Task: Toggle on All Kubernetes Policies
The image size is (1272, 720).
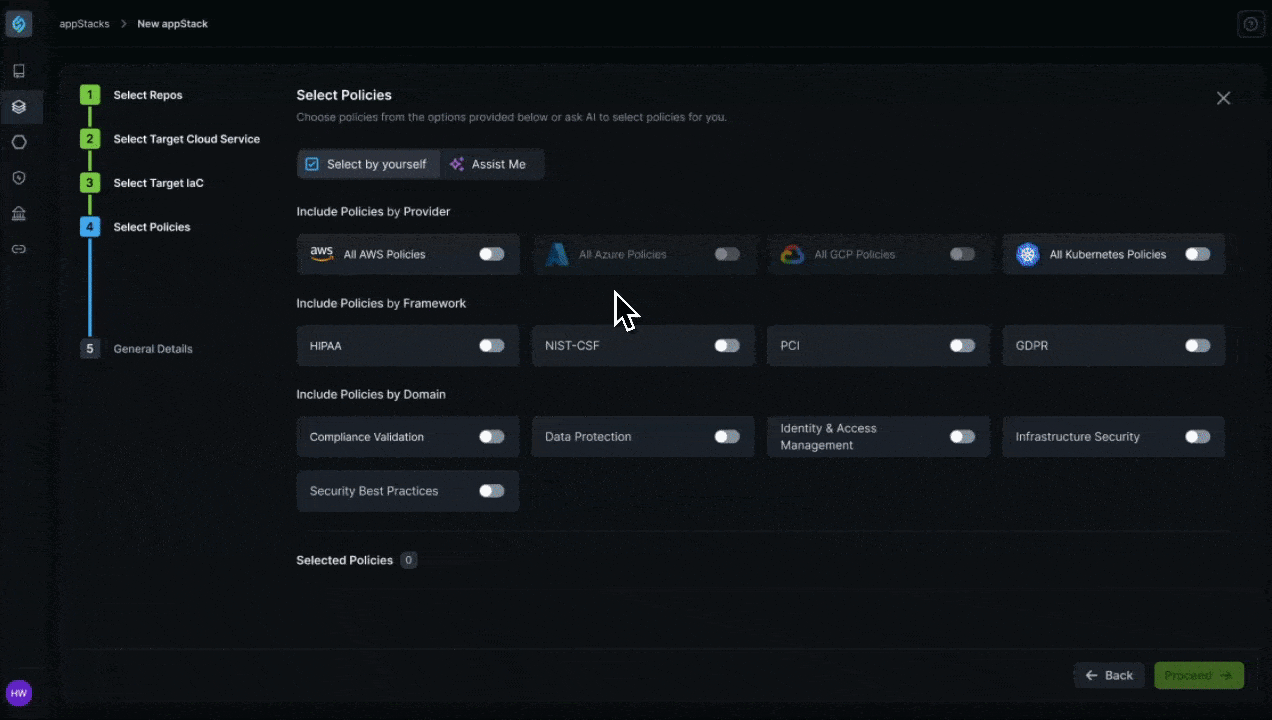Action: click(x=1197, y=254)
